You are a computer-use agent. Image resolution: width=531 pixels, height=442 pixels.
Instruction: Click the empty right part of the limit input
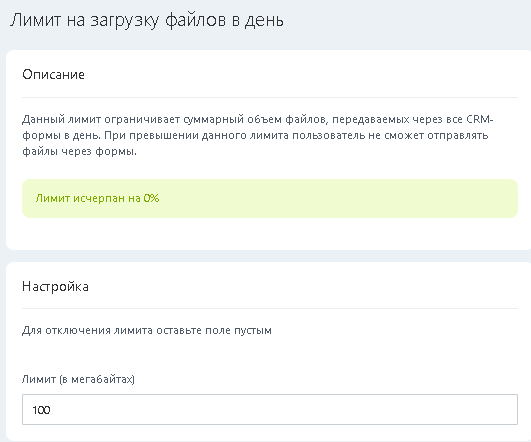(x=373, y=409)
